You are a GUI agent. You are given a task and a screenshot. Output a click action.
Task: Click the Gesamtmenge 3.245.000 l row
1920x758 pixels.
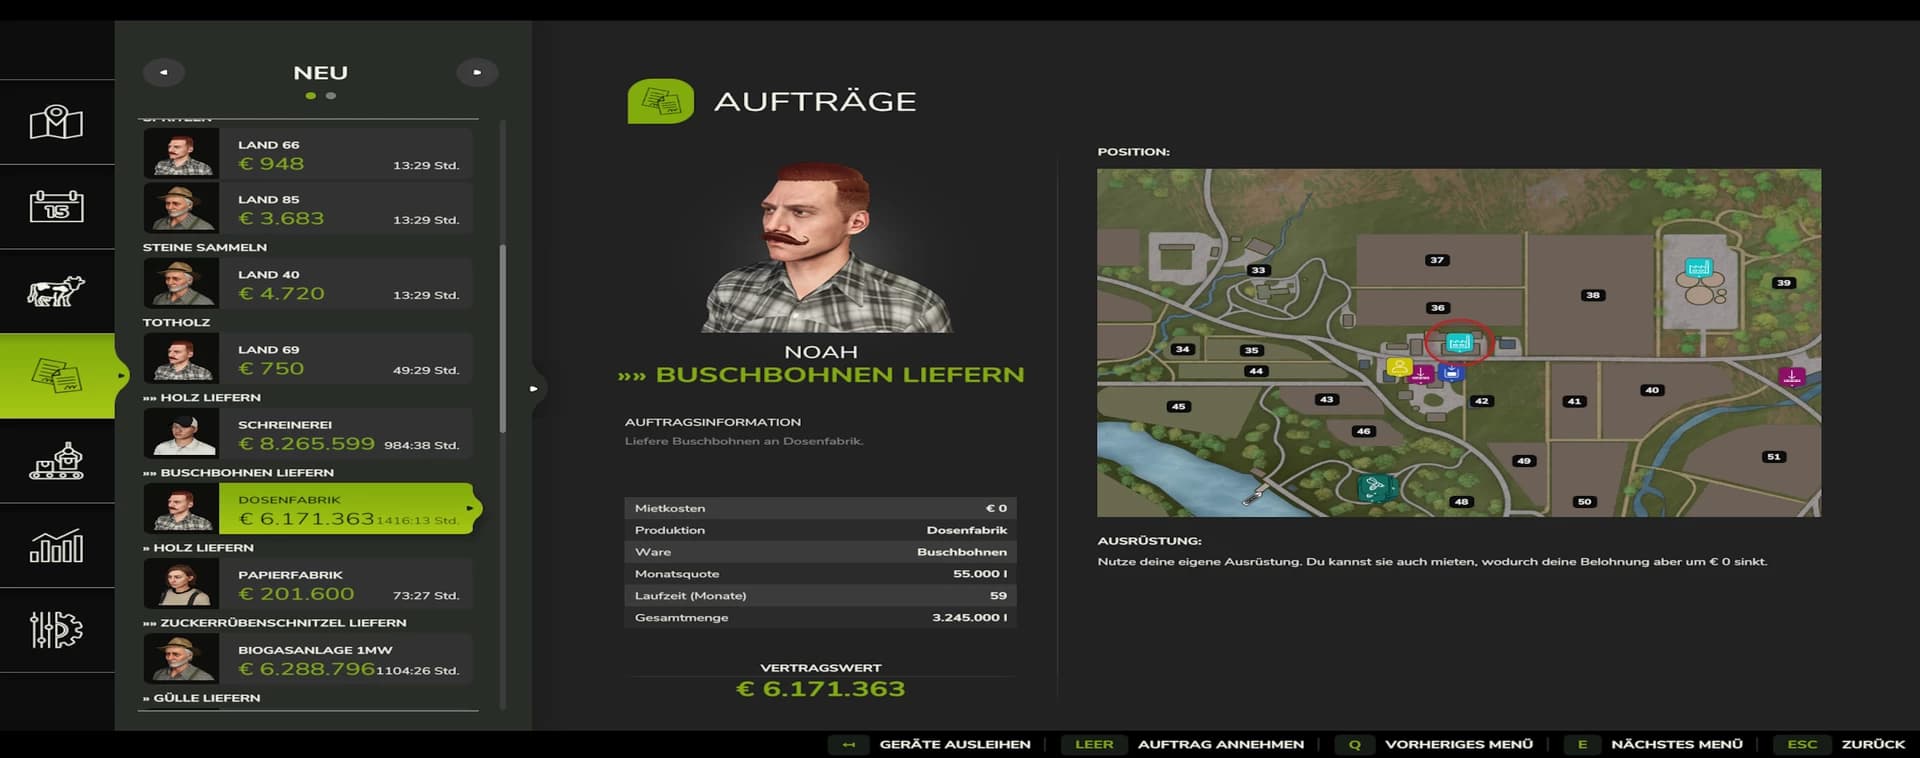pyautogui.click(x=820, y=618)
